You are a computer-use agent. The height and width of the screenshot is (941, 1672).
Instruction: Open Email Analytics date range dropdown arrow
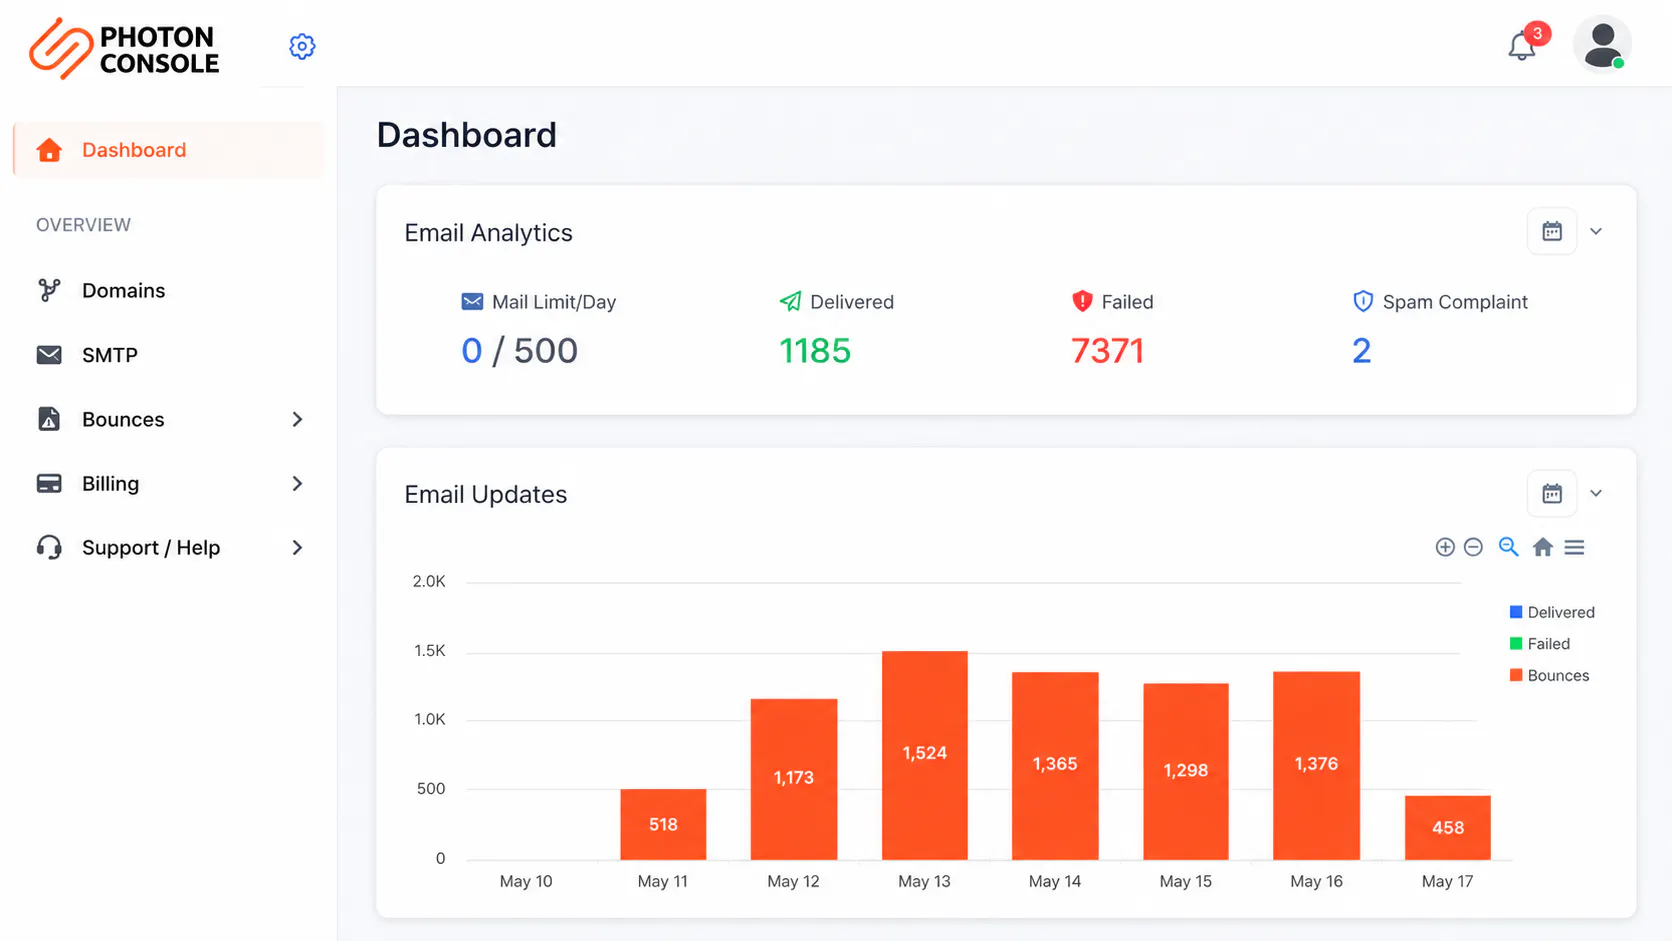[1596, 231]
